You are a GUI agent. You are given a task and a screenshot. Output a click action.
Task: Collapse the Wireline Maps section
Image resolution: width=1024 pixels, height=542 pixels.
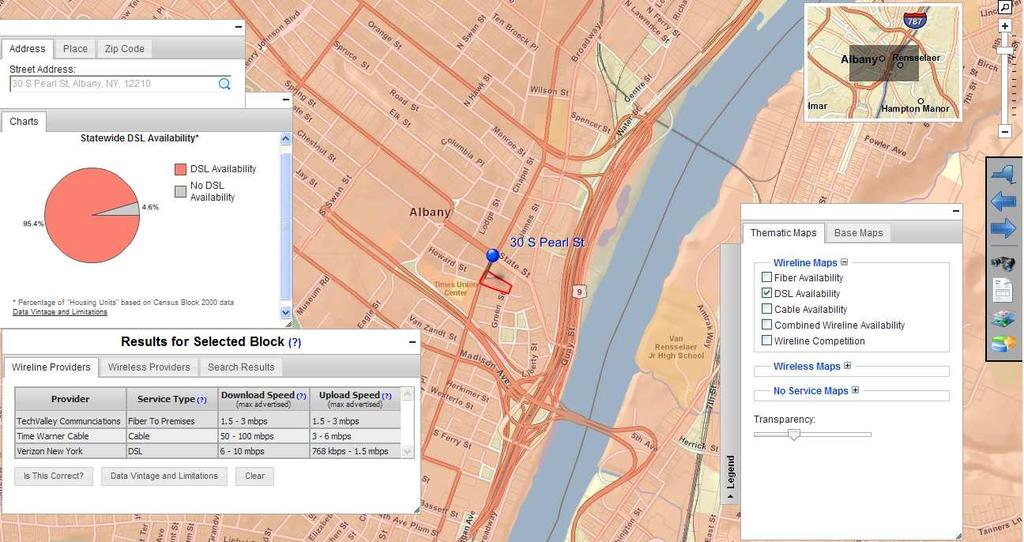click(x=844, y=263)
